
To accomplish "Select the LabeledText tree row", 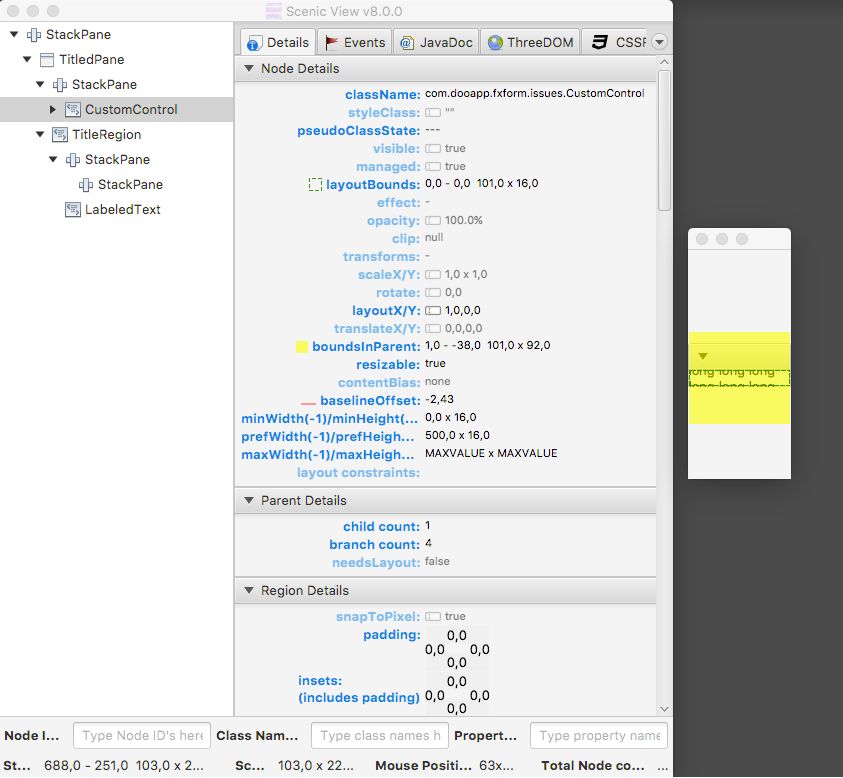I will tap(117, 210).
